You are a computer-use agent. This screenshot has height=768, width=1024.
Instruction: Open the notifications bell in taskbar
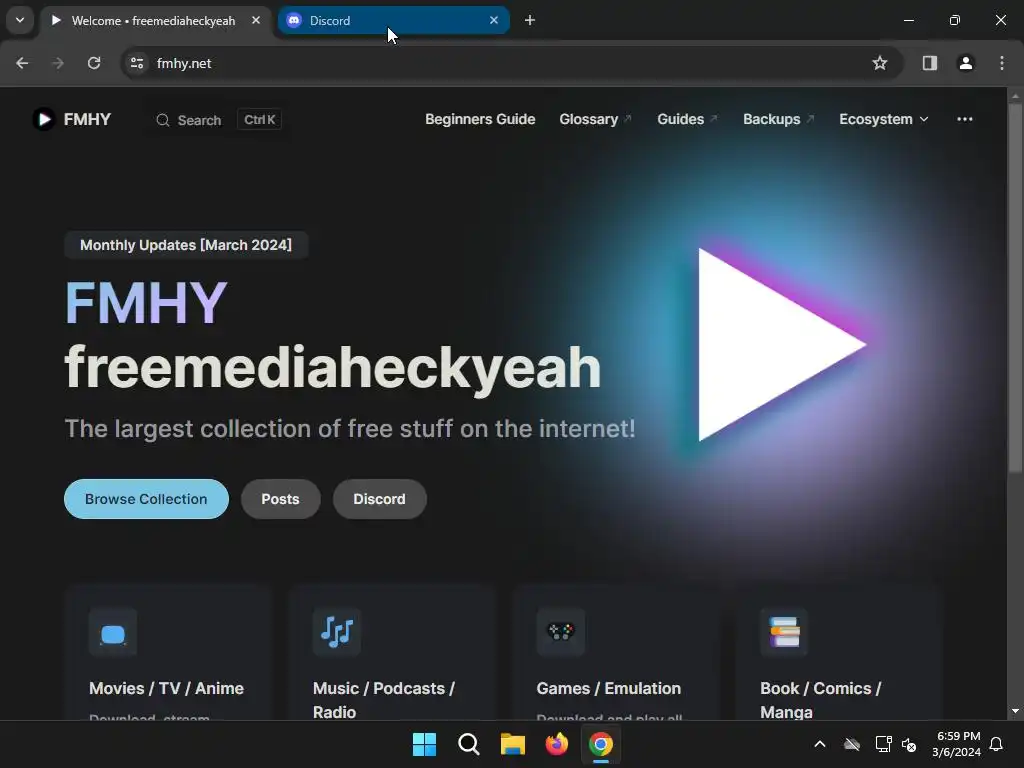[x=996, y=744]
